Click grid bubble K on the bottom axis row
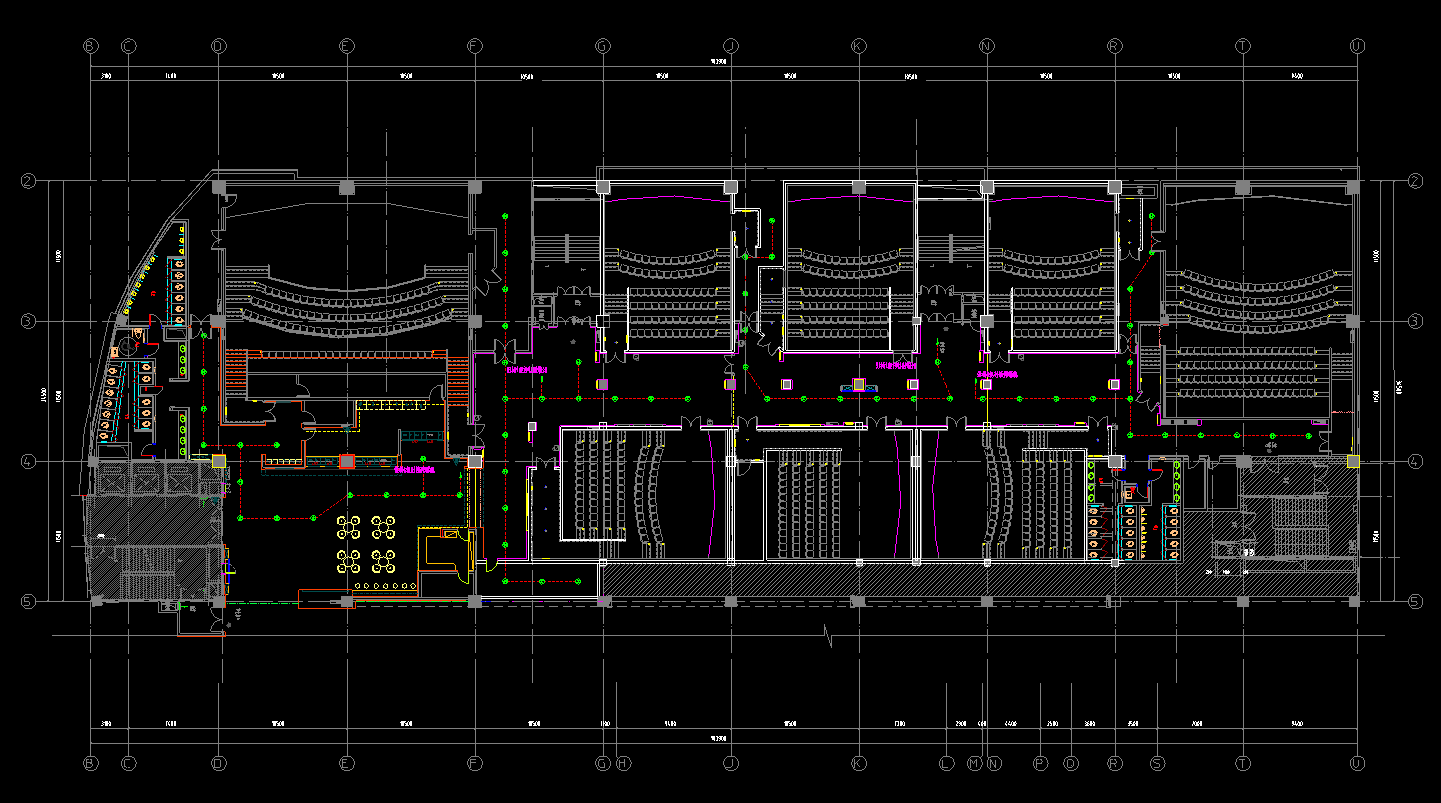This screenshot has width=1441, height=803. [x=859, y=764]
